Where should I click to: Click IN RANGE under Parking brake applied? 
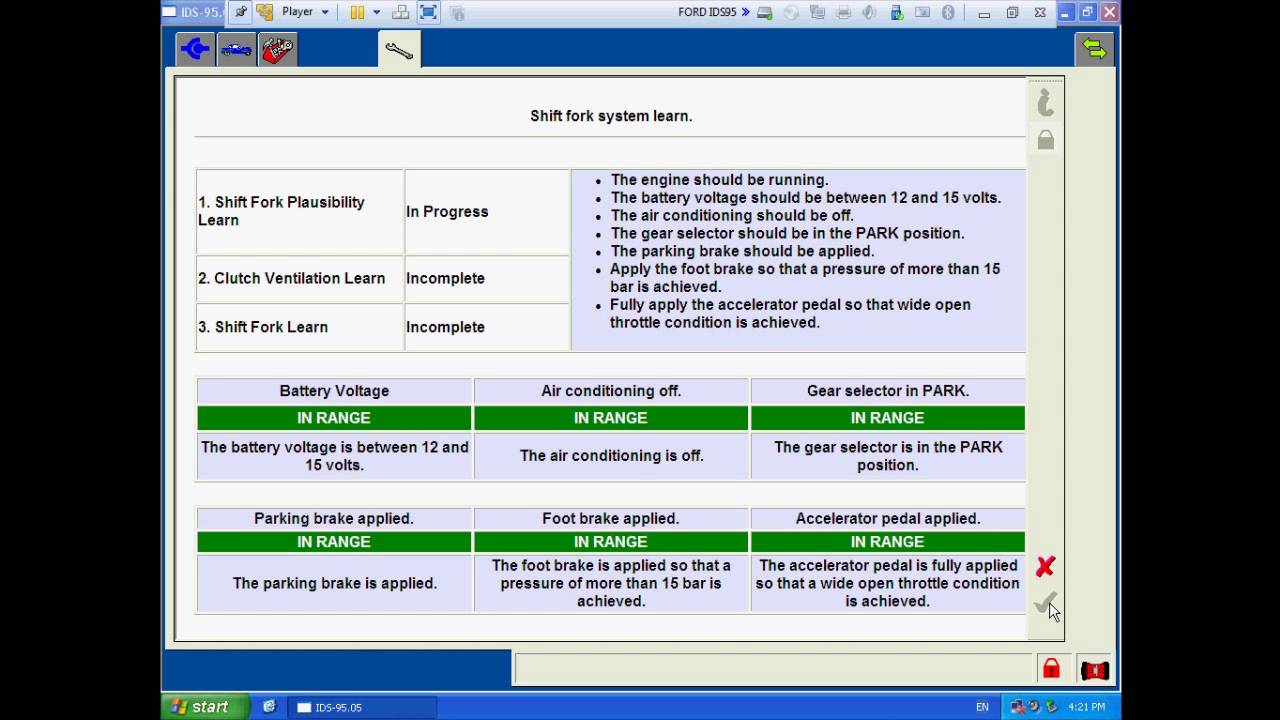pyautogui.click(x=334, y=542)
